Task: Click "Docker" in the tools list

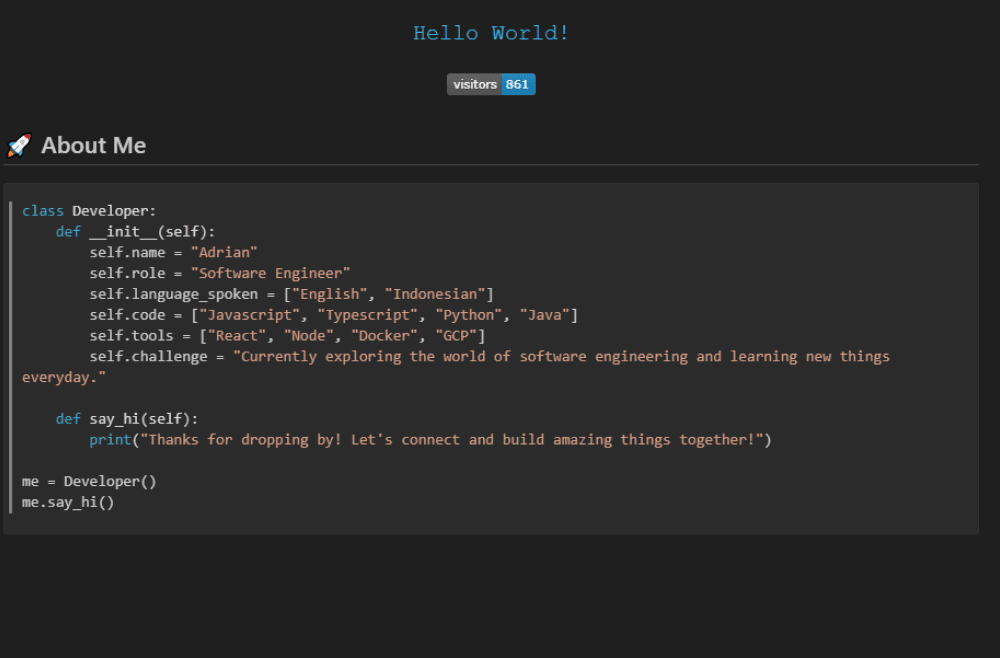Action: click(x=384, y=336)
